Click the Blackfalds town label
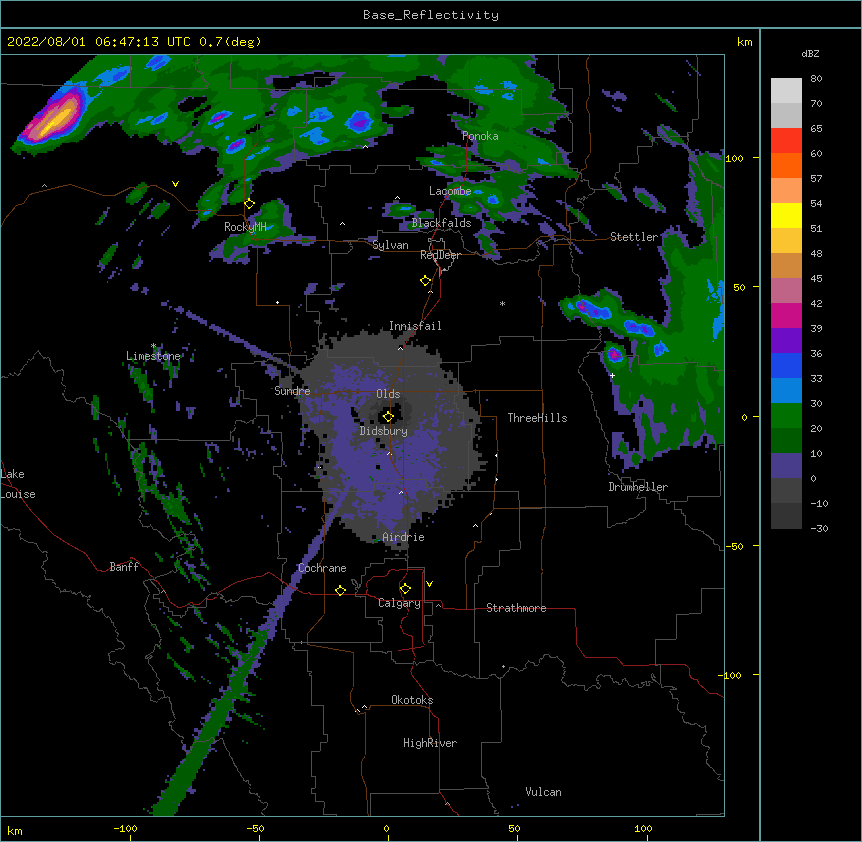The image size is (862, 842). point(441,223)
